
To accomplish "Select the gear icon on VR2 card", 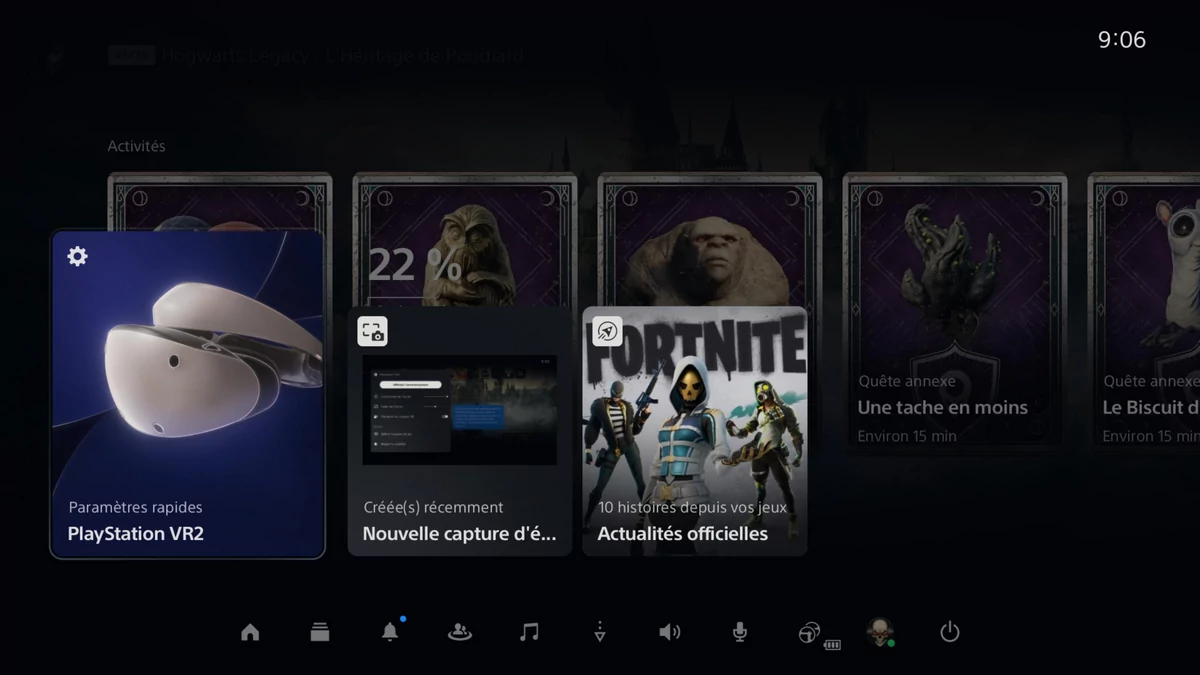I will (77, 256).
